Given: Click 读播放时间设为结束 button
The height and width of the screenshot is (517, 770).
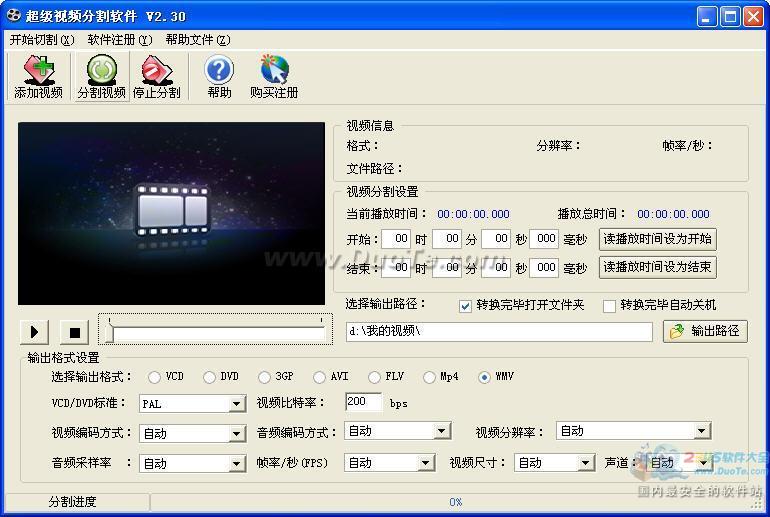Looking at the screenshot, I should pos(657,268).
